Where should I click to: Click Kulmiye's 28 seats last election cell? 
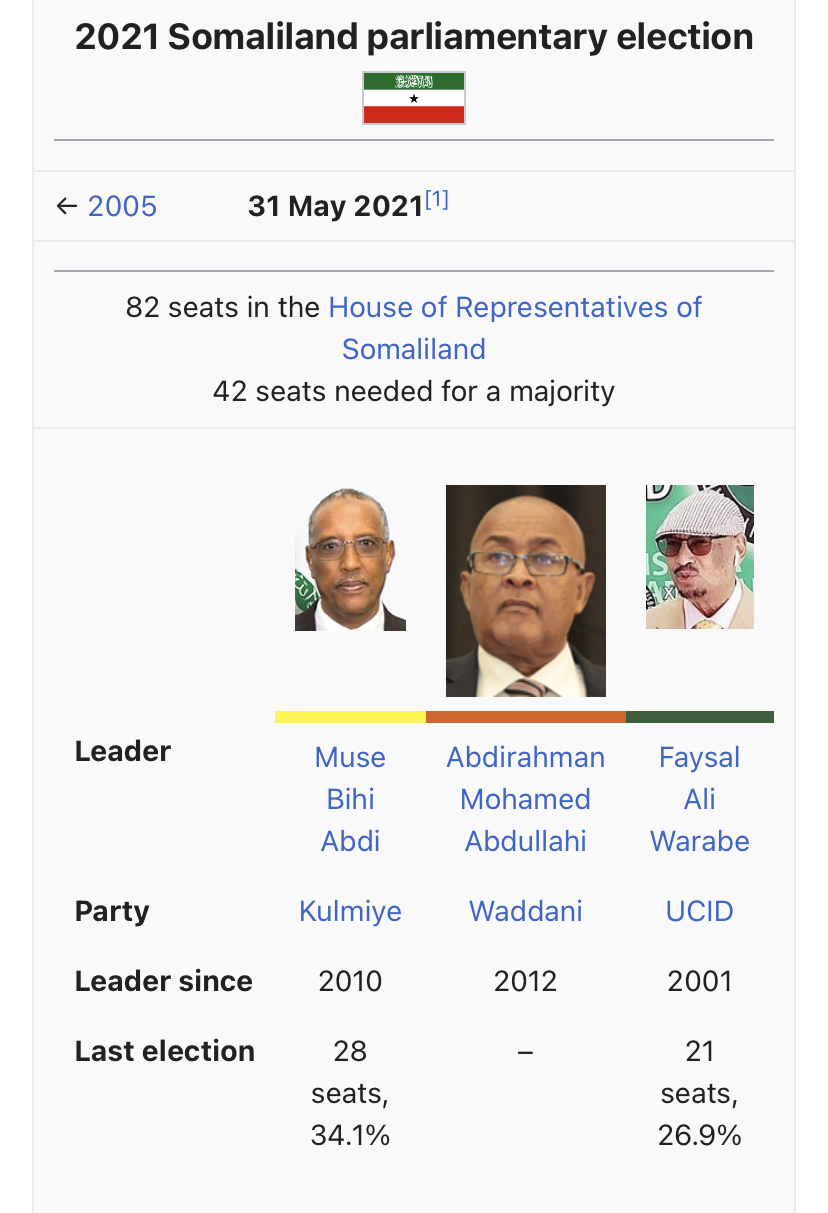point(350,1093)
